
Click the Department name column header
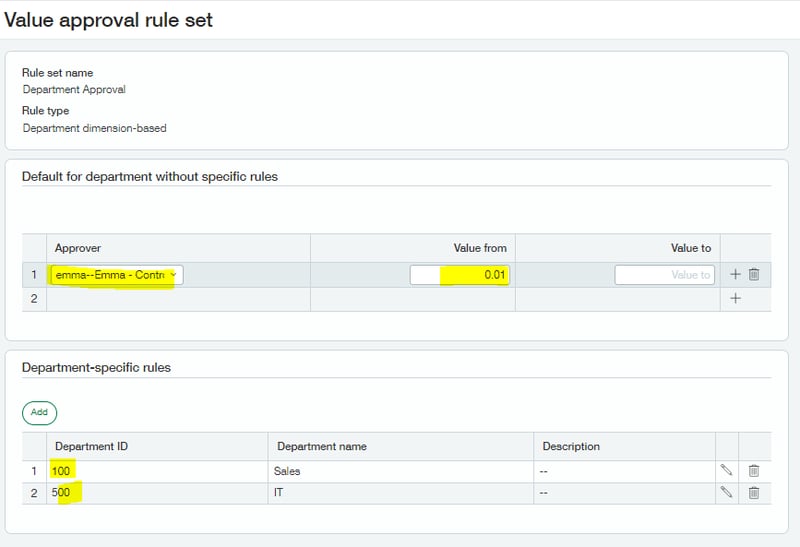click(x=322, y=446)
